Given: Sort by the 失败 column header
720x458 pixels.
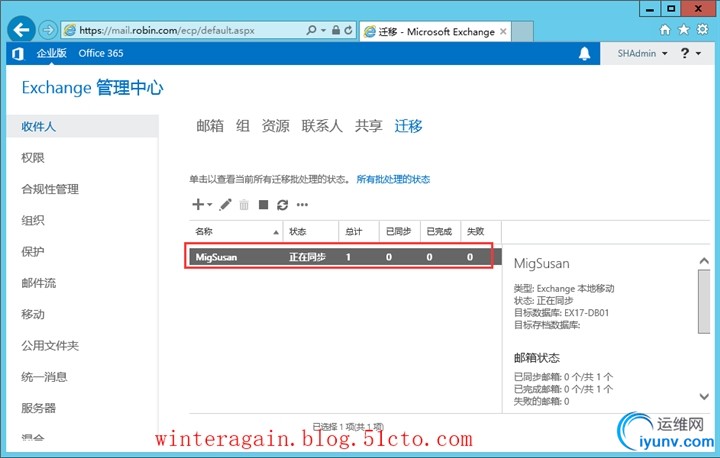Looking at the screenshot, I should [481, 232].
